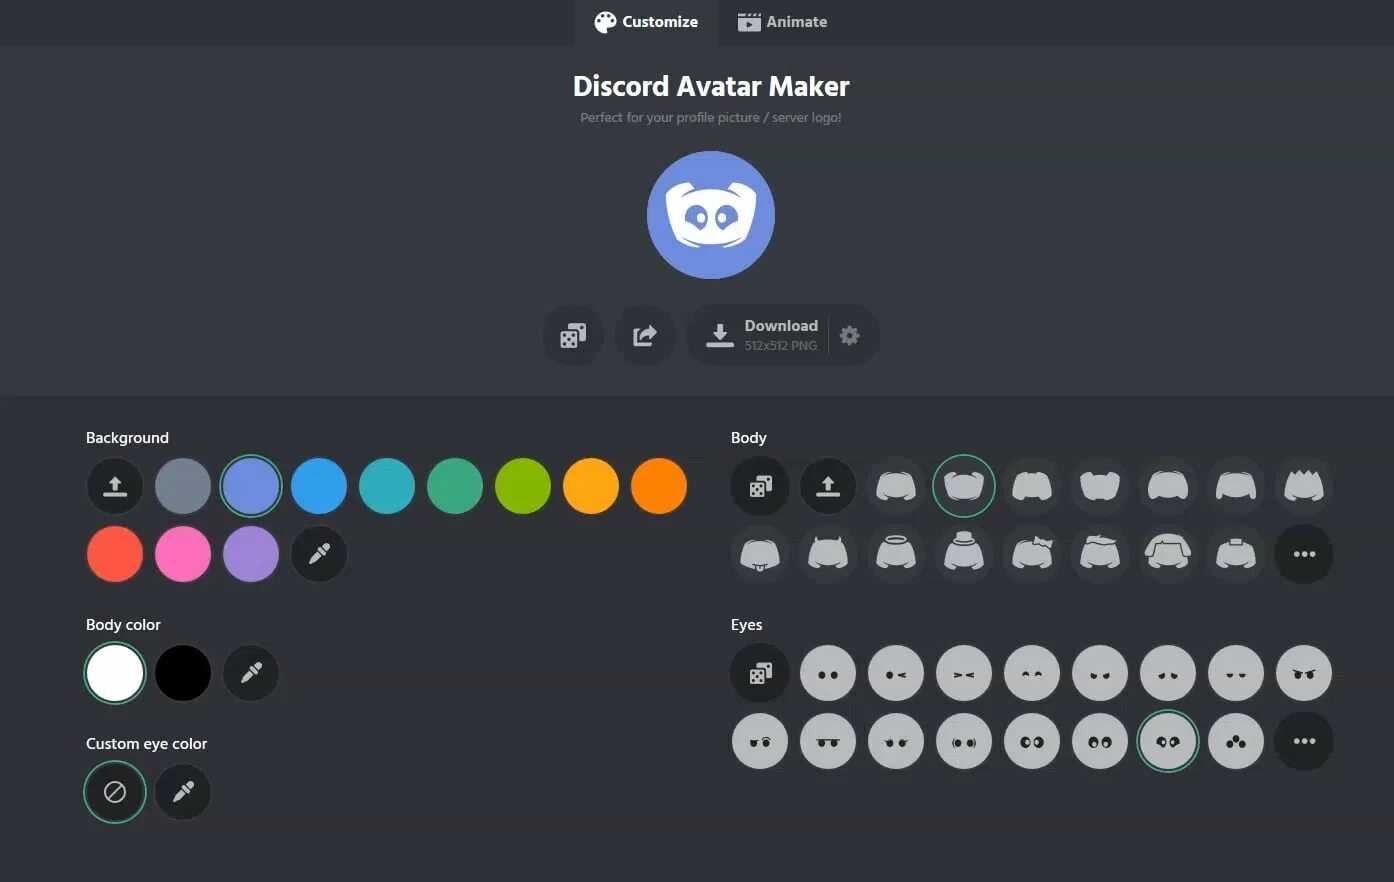1394x882 pixels.
Task: Select the angry eyebrow eyes
Action: pos(1304,673)
